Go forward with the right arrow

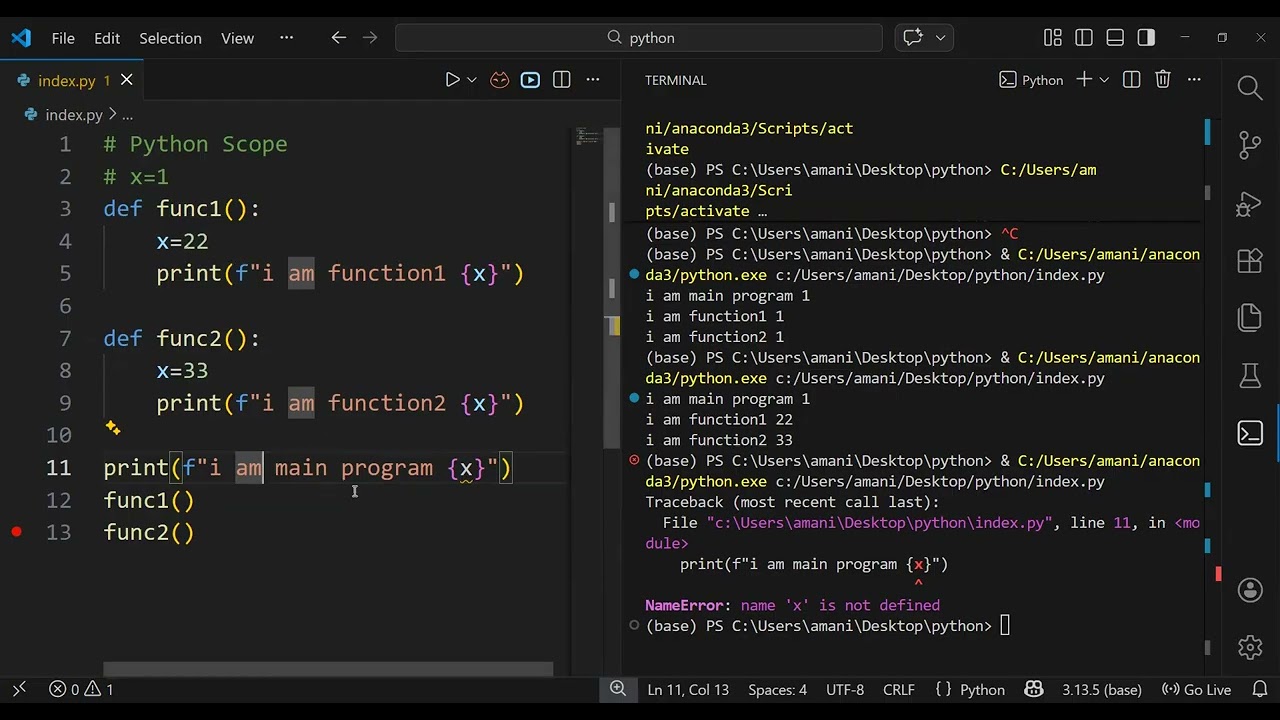click(370, 38)
